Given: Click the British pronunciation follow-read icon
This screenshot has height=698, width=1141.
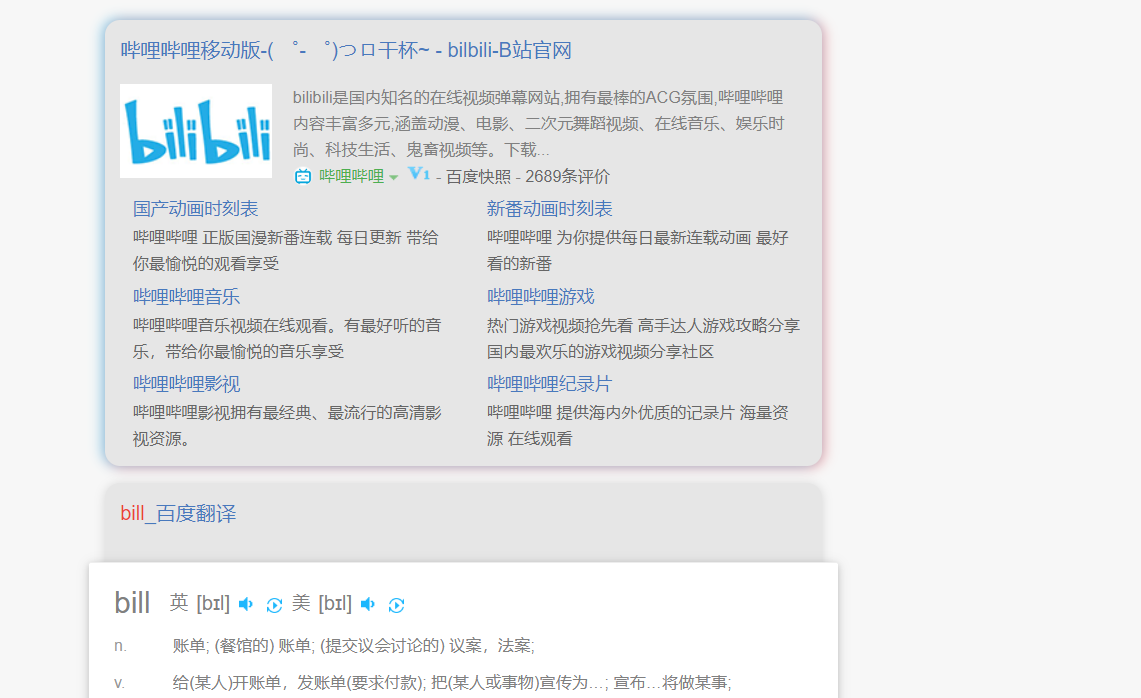Looking at the screenshot, I should [274, 605].
